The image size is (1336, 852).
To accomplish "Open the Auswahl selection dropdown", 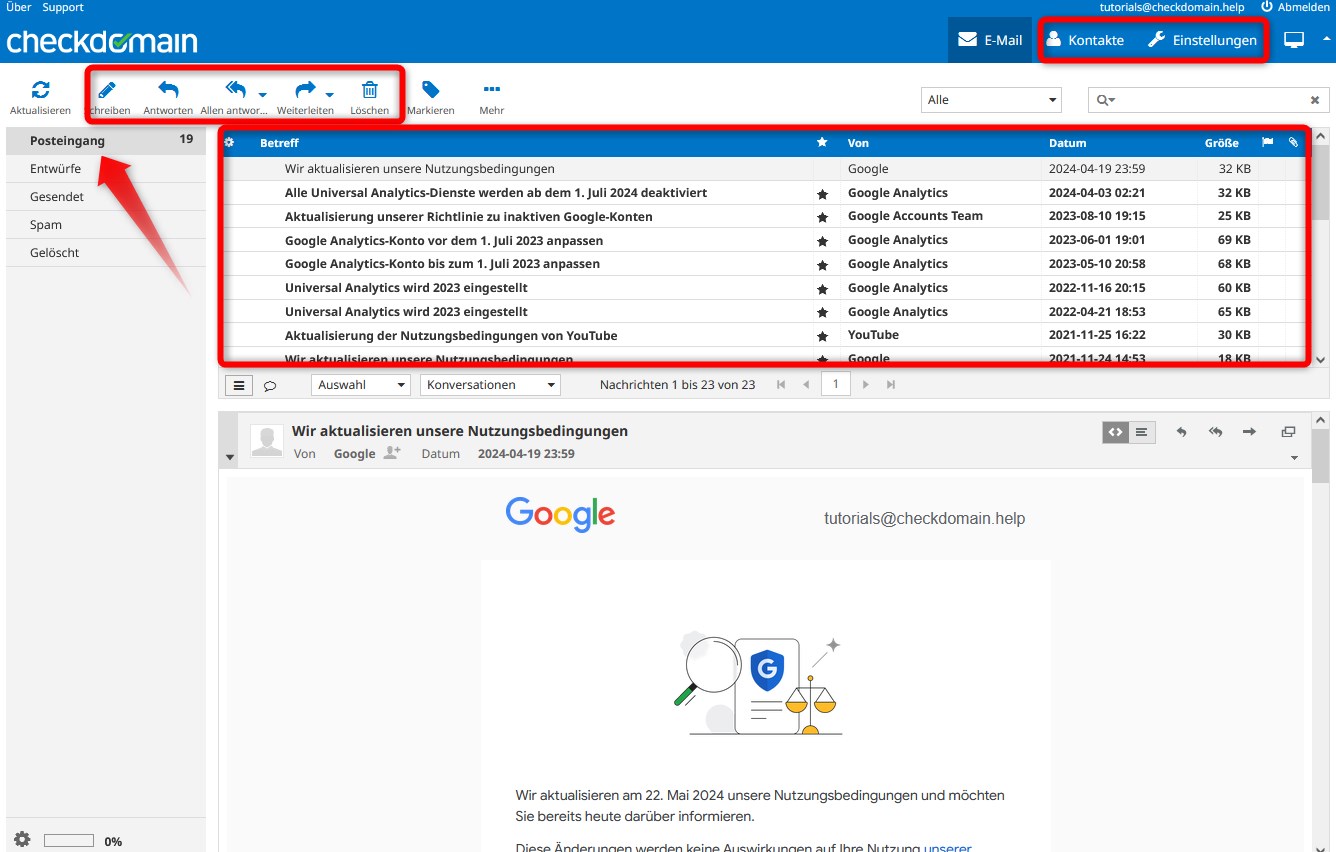I will tap(361, 385).
